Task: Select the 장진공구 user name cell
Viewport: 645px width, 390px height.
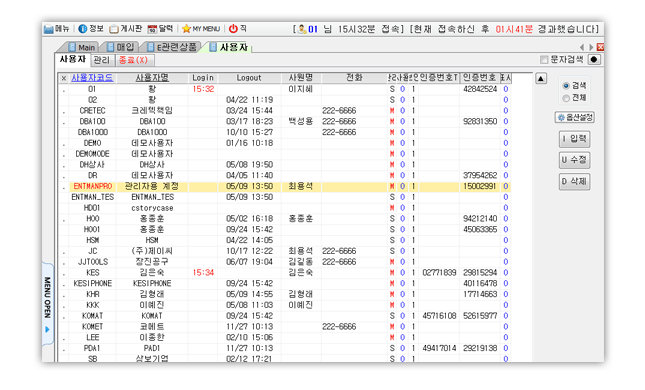Action: (152, 262)
